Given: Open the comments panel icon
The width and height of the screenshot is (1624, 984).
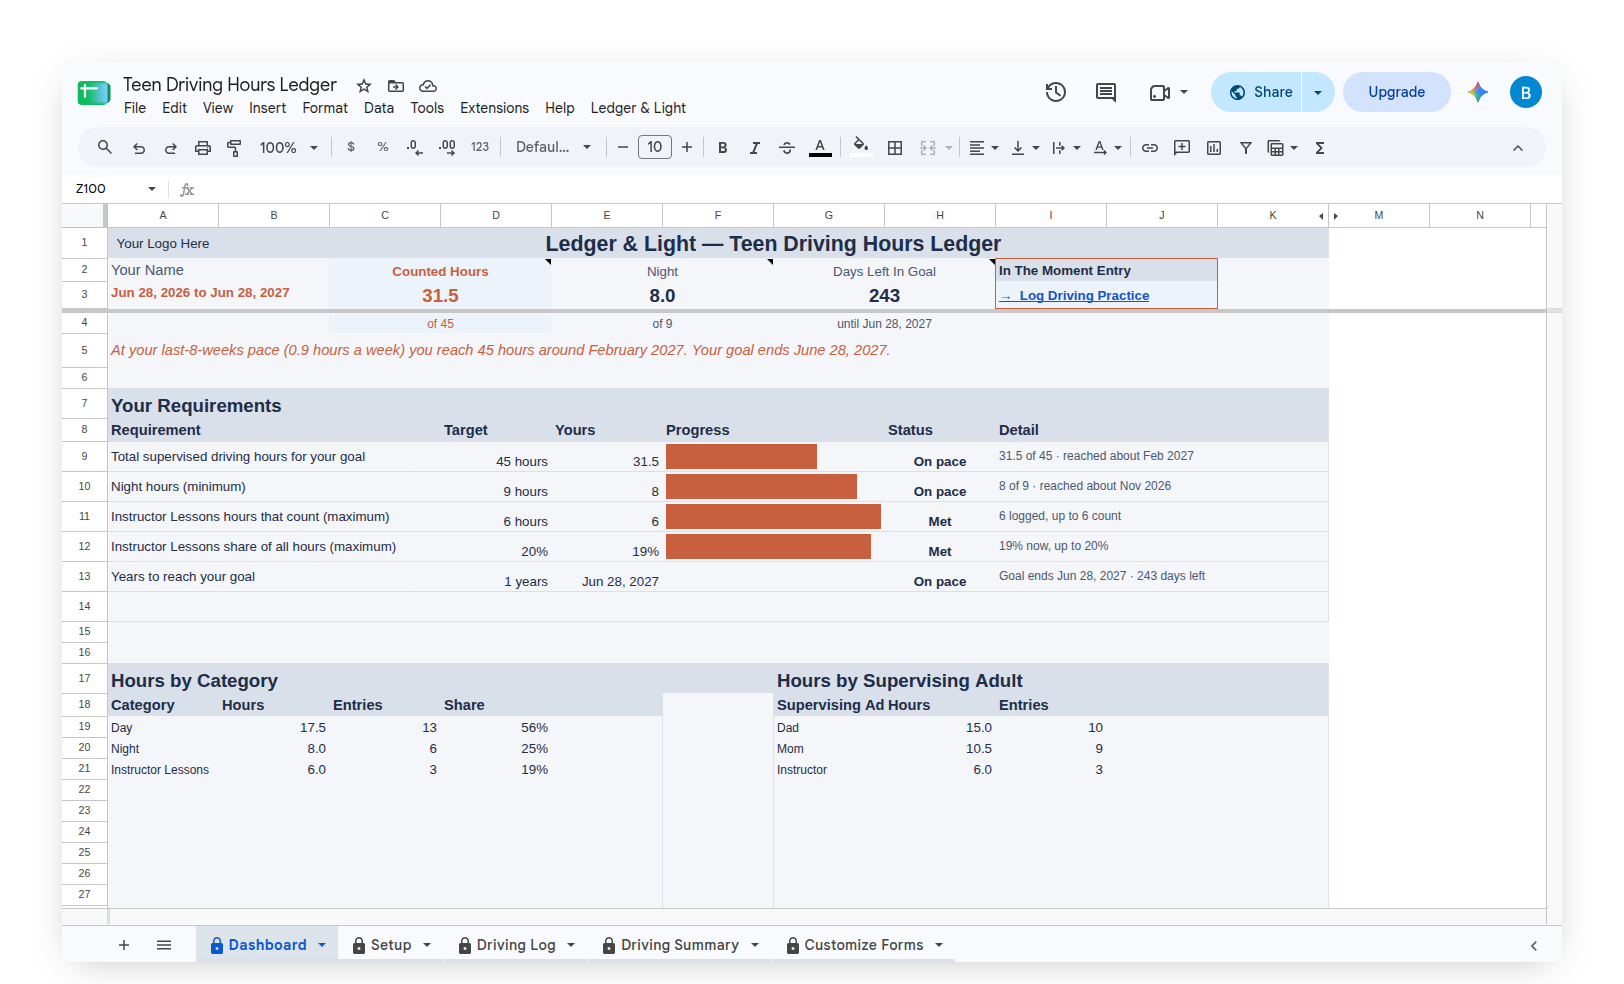Looking at the screenshot, I should click(1106, 92).
